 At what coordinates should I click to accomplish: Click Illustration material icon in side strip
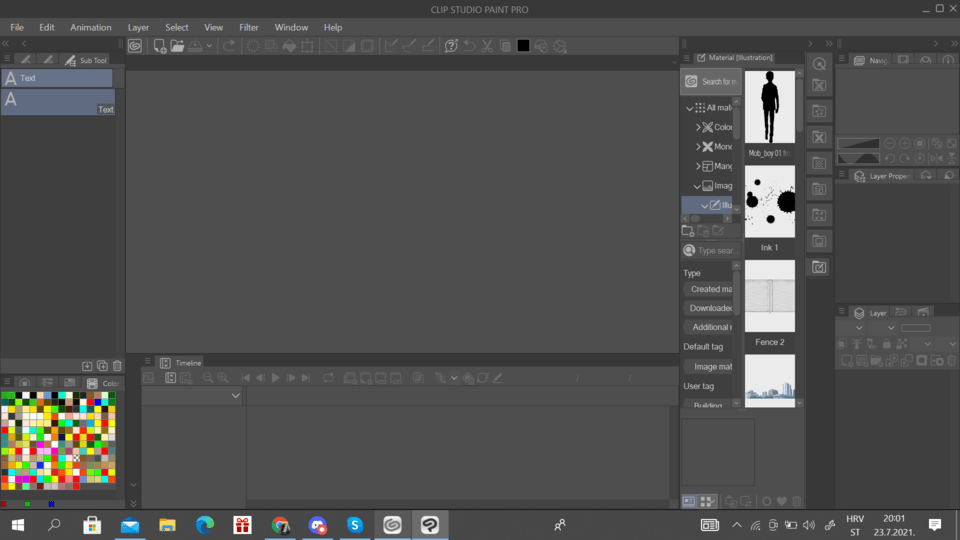(819, 267)
